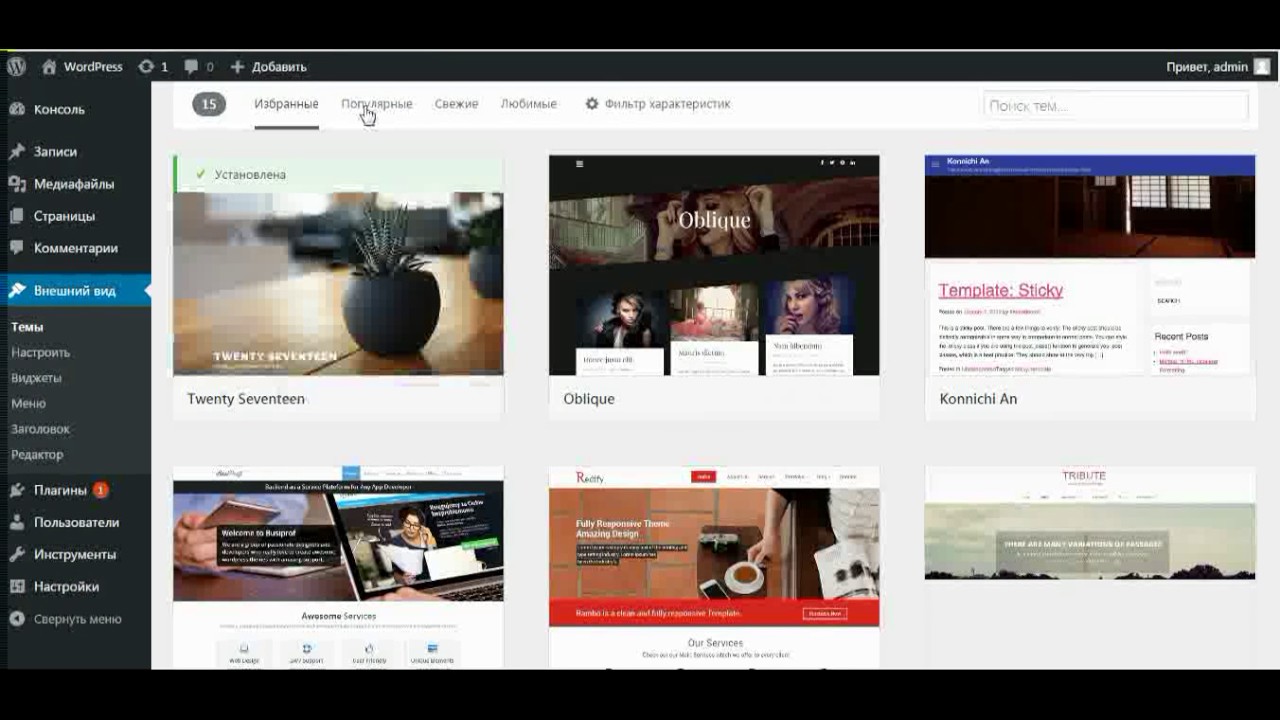Click the theme count badge 15
This screenshot has width=1280, height=720.
[209, 104]
